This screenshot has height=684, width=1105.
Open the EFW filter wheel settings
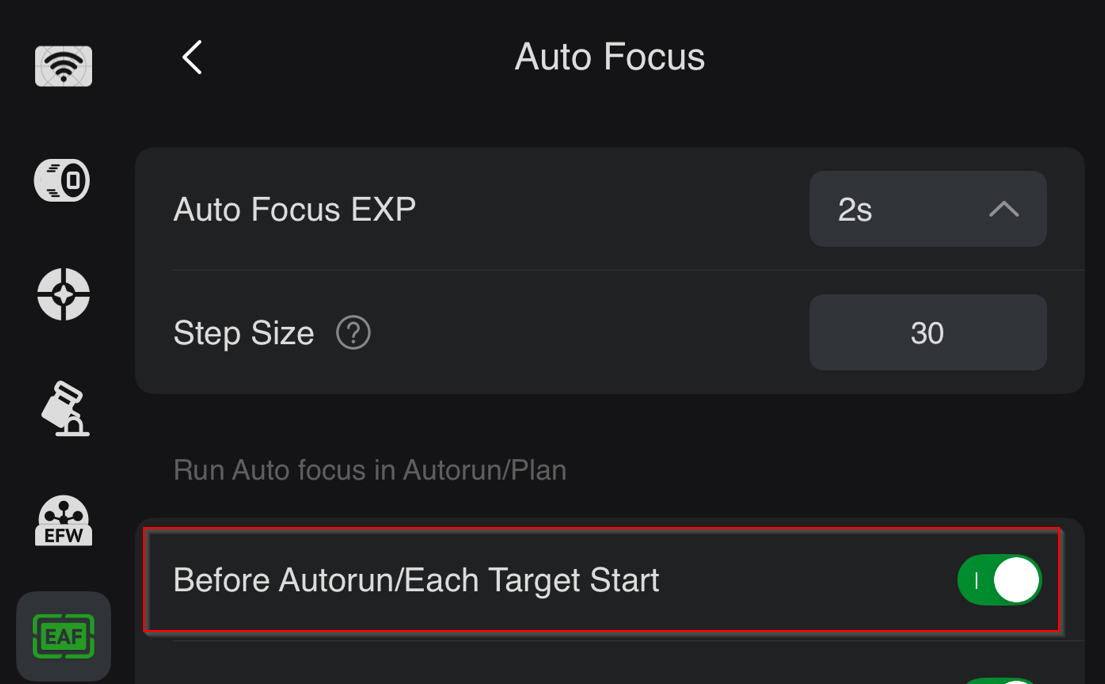tap(63, 521)
